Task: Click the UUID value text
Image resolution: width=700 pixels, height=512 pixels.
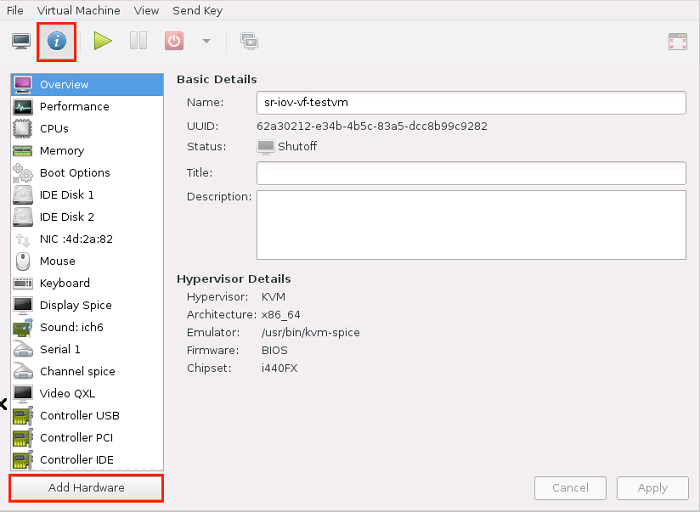Action: click(372, 126)
